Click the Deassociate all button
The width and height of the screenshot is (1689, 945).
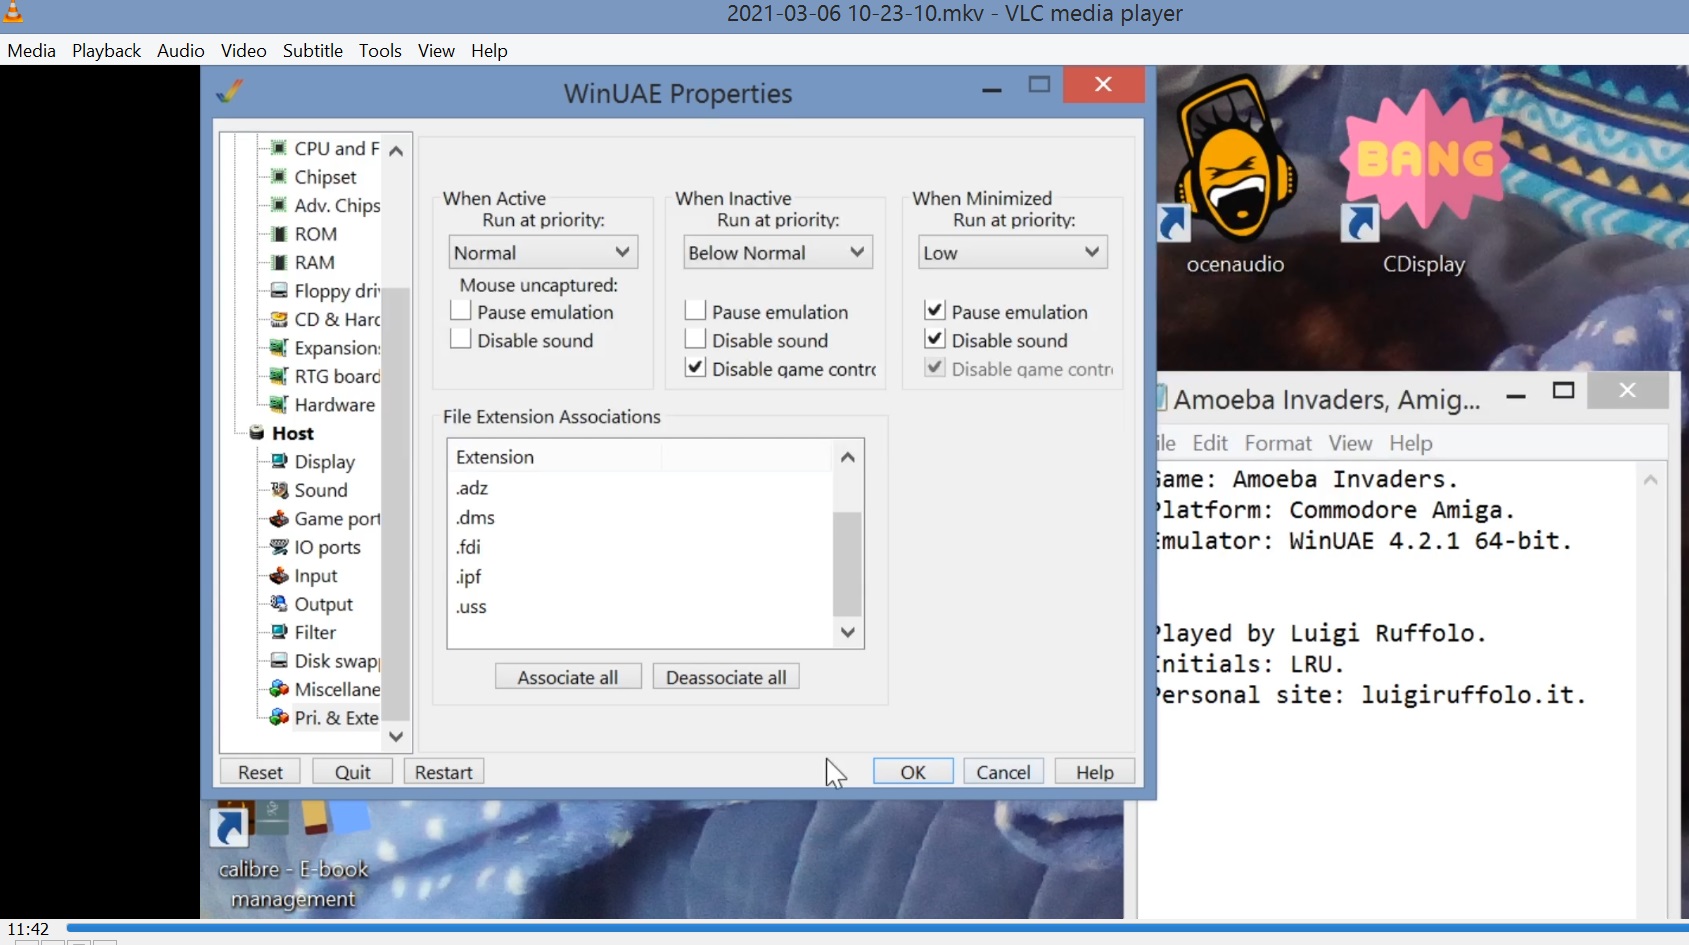726,677
